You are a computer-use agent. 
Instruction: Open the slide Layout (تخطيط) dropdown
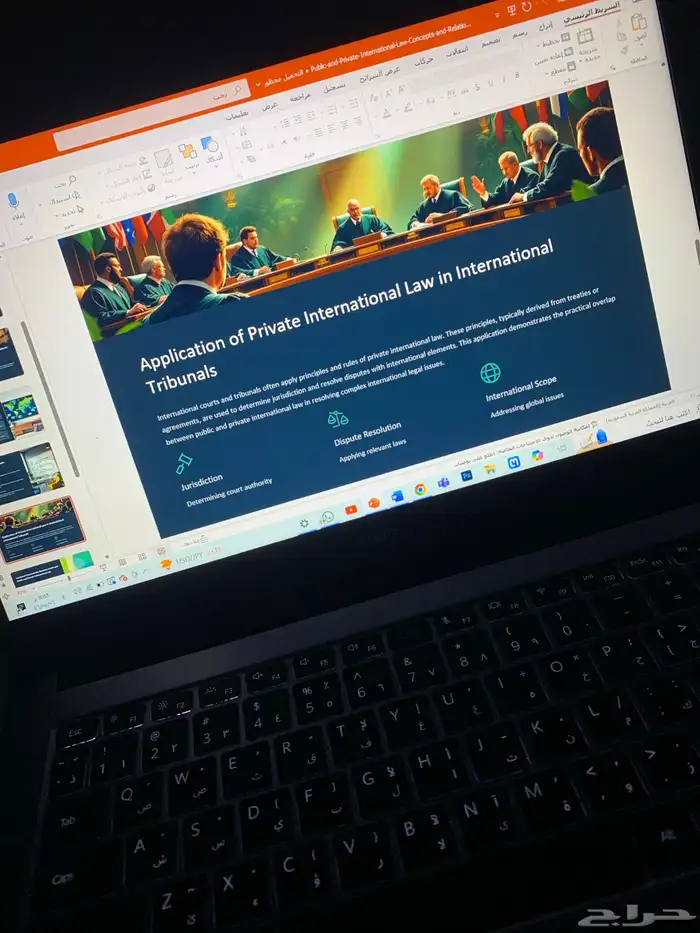pyautogui.click(x=552, y=41)
